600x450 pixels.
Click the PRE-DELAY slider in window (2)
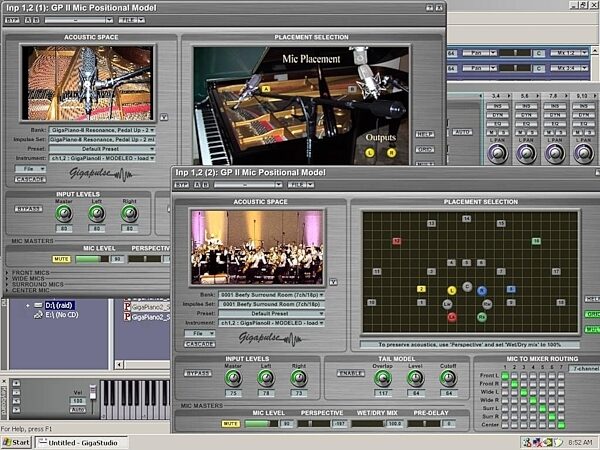point(424,424)
